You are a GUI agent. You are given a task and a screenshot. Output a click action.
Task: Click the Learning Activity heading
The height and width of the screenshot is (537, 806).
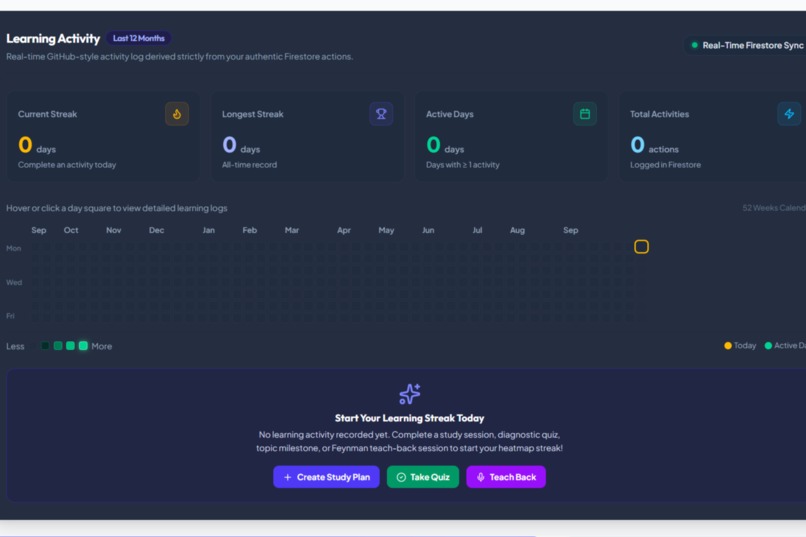coord(53,39)
